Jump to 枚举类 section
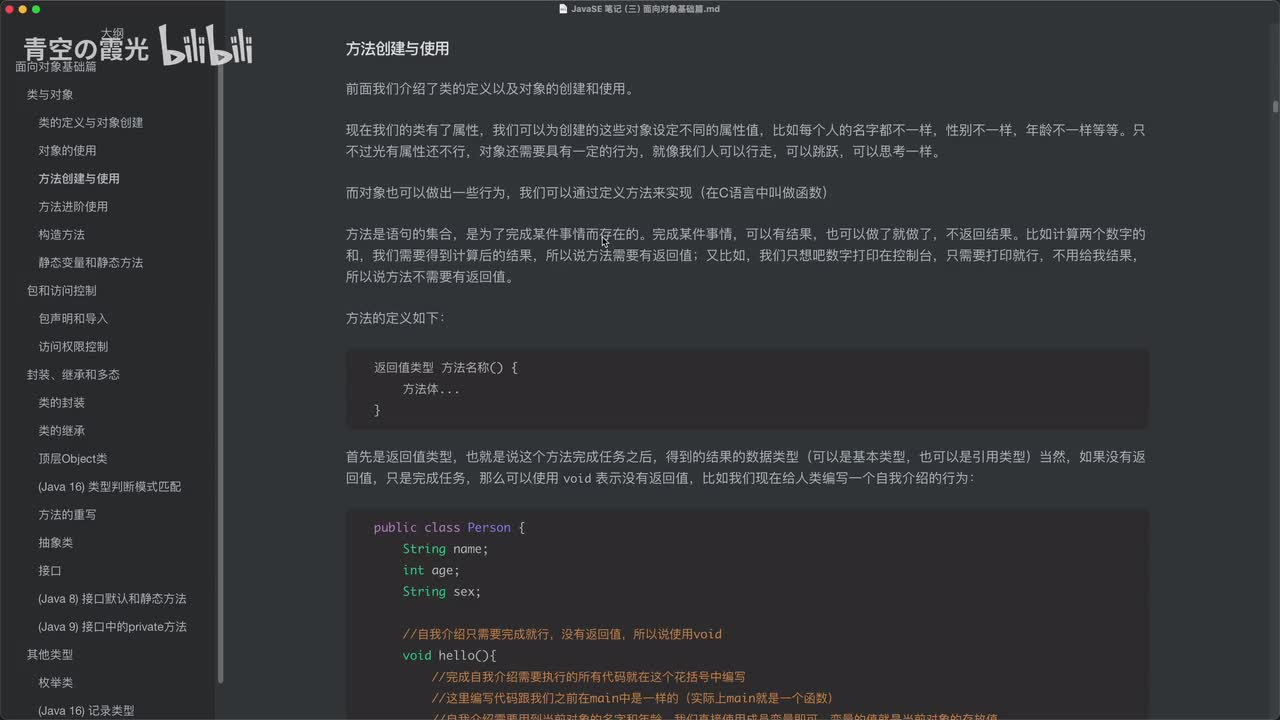This screenshot has height=720, width=1280. (x=56, y=683)
